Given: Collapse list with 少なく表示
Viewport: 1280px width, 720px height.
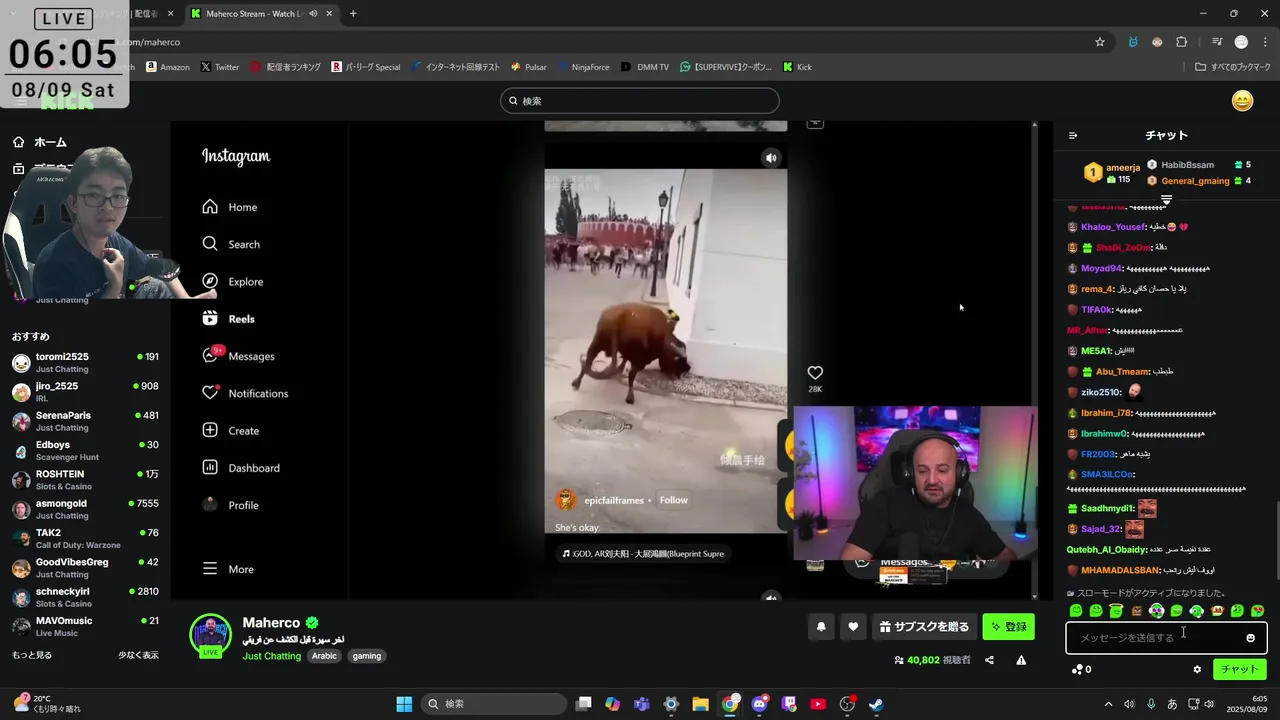Looking at the screenshot, I should pyautogui.click(x=138, y=655).
